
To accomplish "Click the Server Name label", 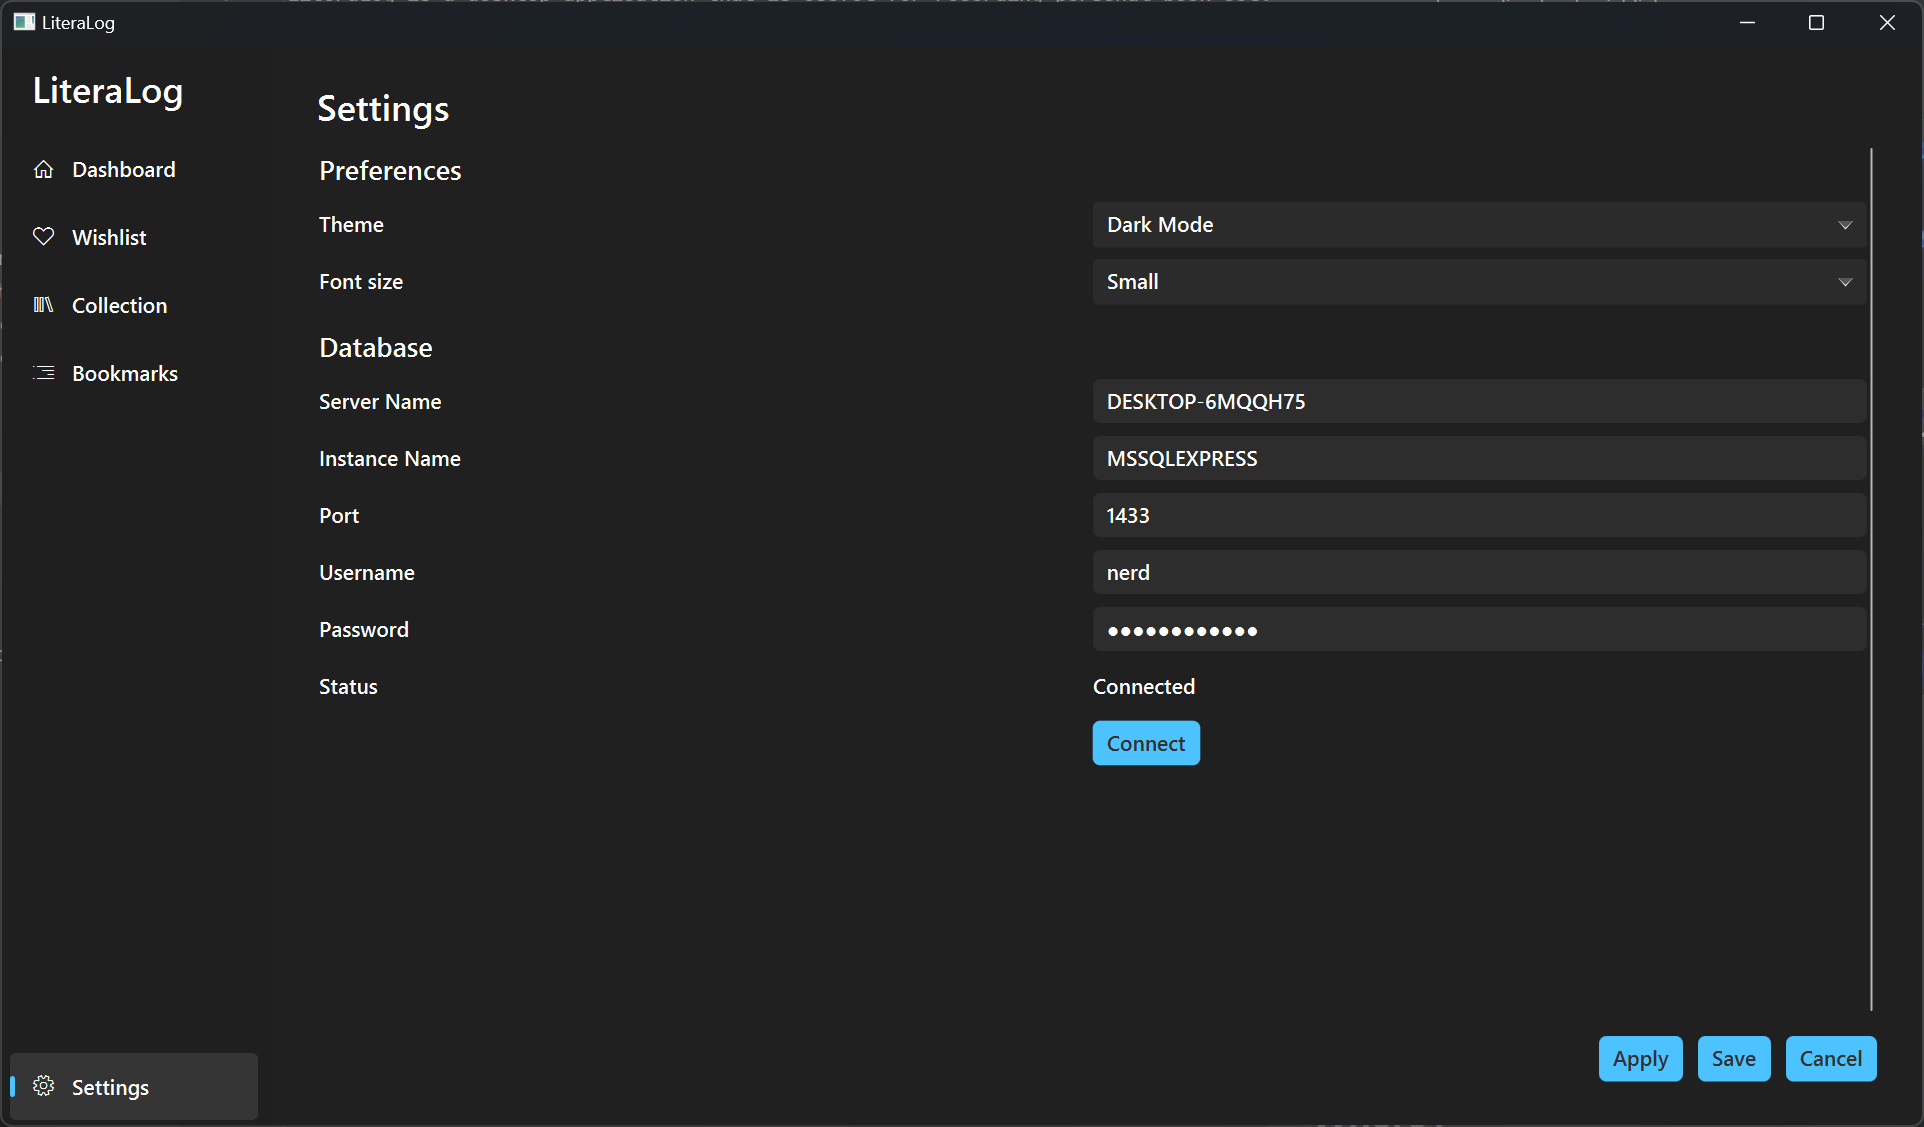I will coord(380,401).
